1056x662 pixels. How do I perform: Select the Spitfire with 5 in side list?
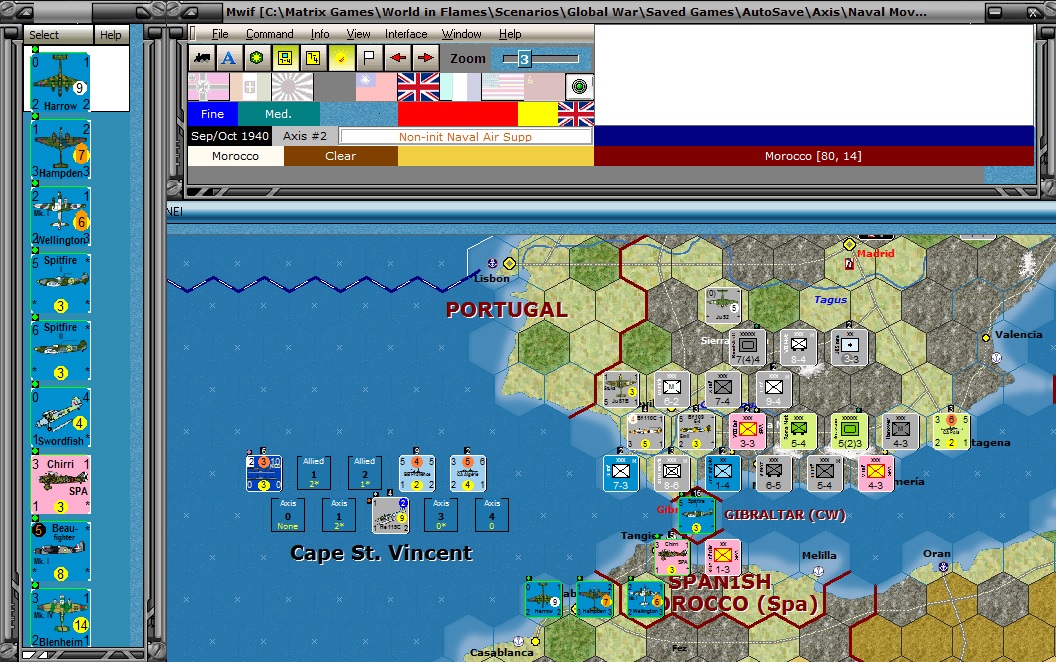coord(61,284)
